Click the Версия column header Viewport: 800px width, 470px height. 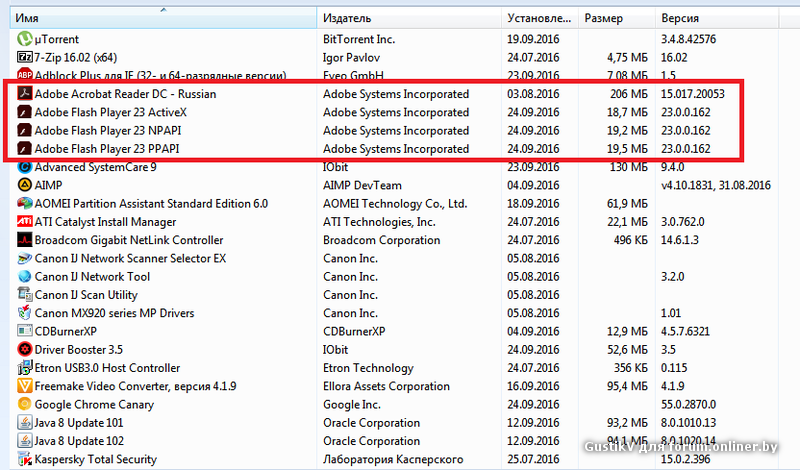tap(680, 19)
